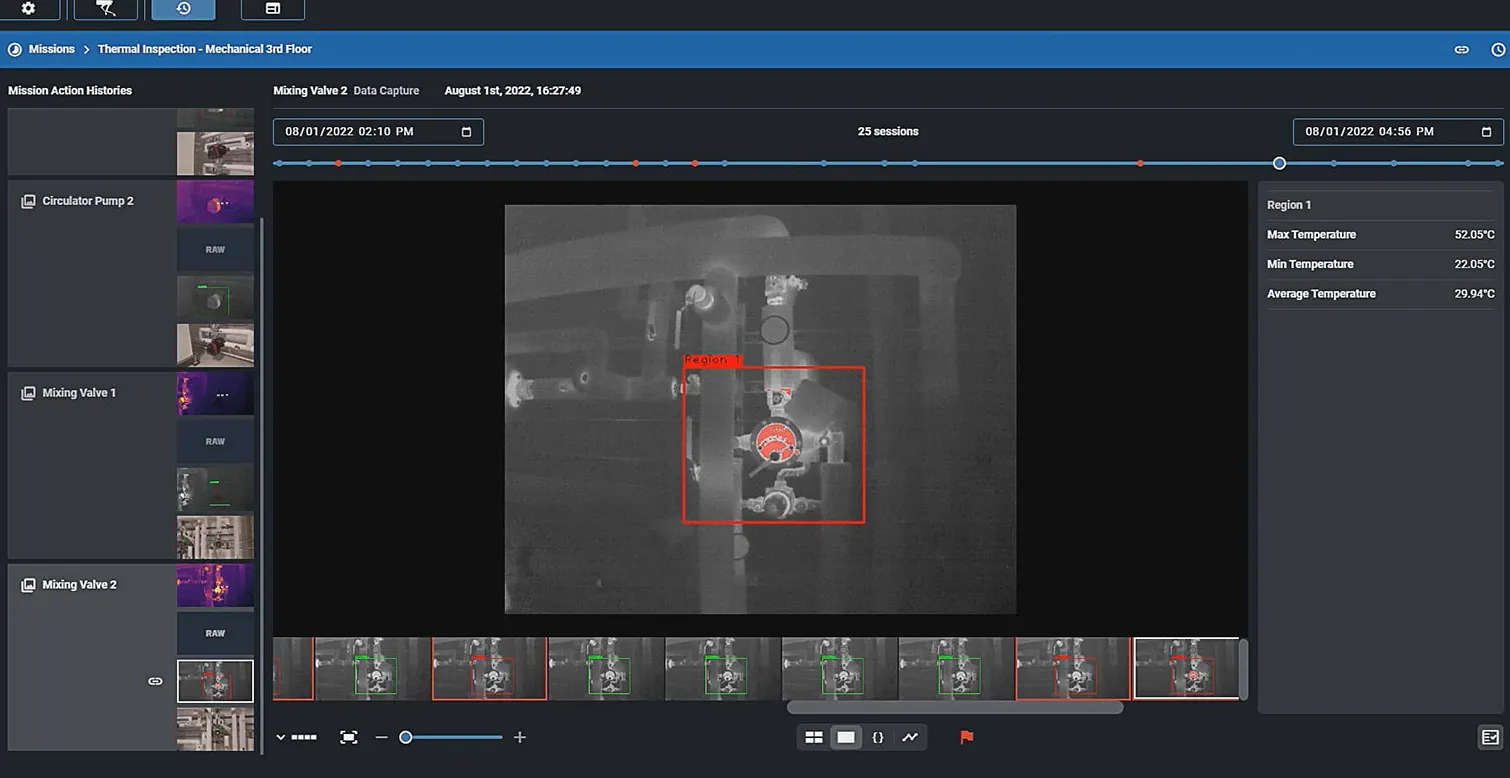Viewport: 1510px width, 778px height.
Task: Flag this capture with red flag
Action: (966, 738)
